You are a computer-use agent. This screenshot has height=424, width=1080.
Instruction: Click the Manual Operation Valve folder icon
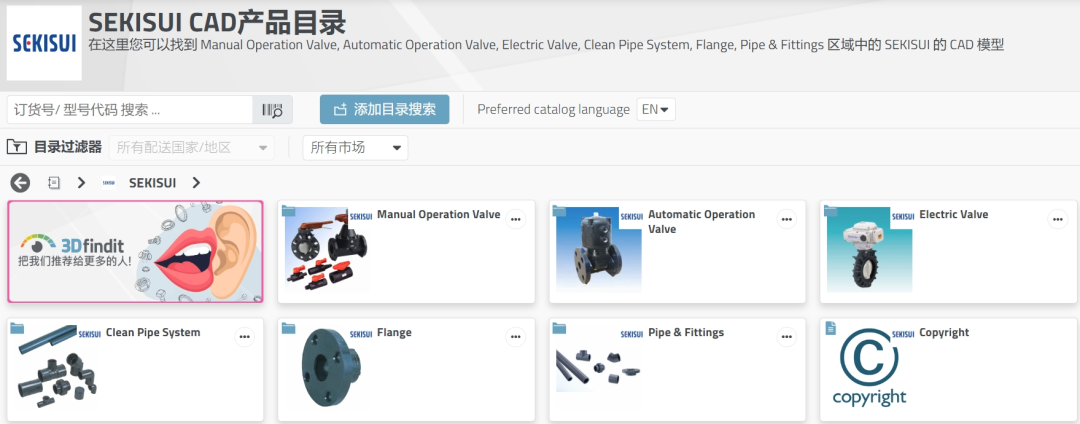288,211
